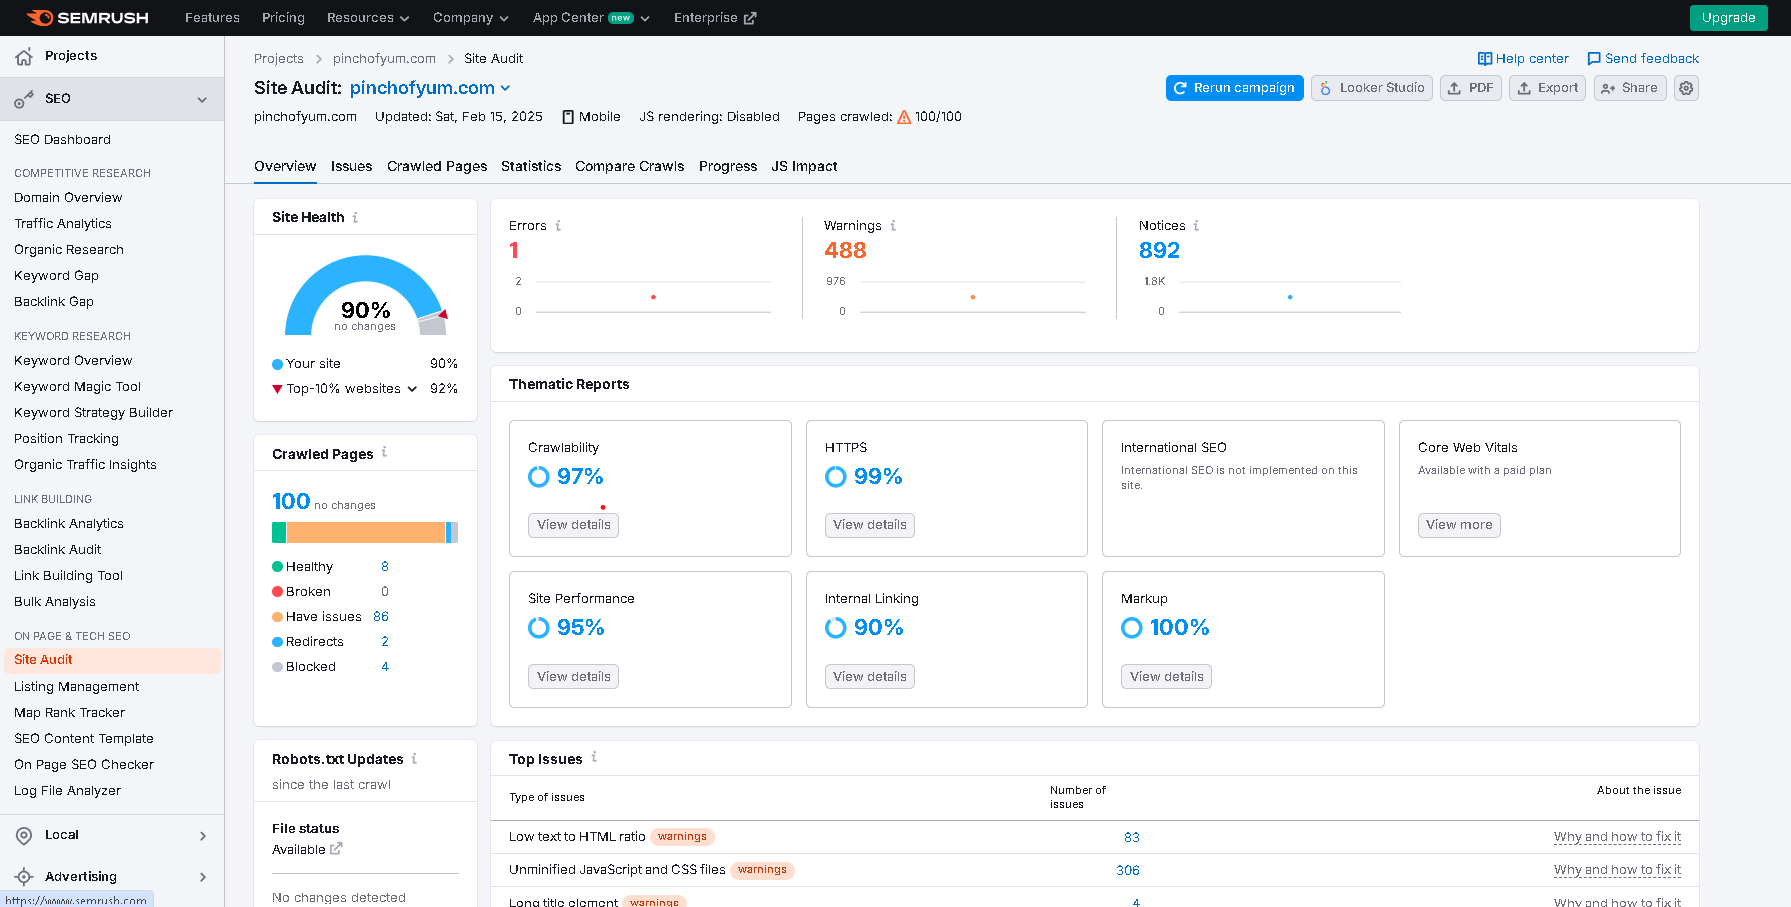Click the Markup 100% ring icon
1791x907 pixels.
[1132, 628]
